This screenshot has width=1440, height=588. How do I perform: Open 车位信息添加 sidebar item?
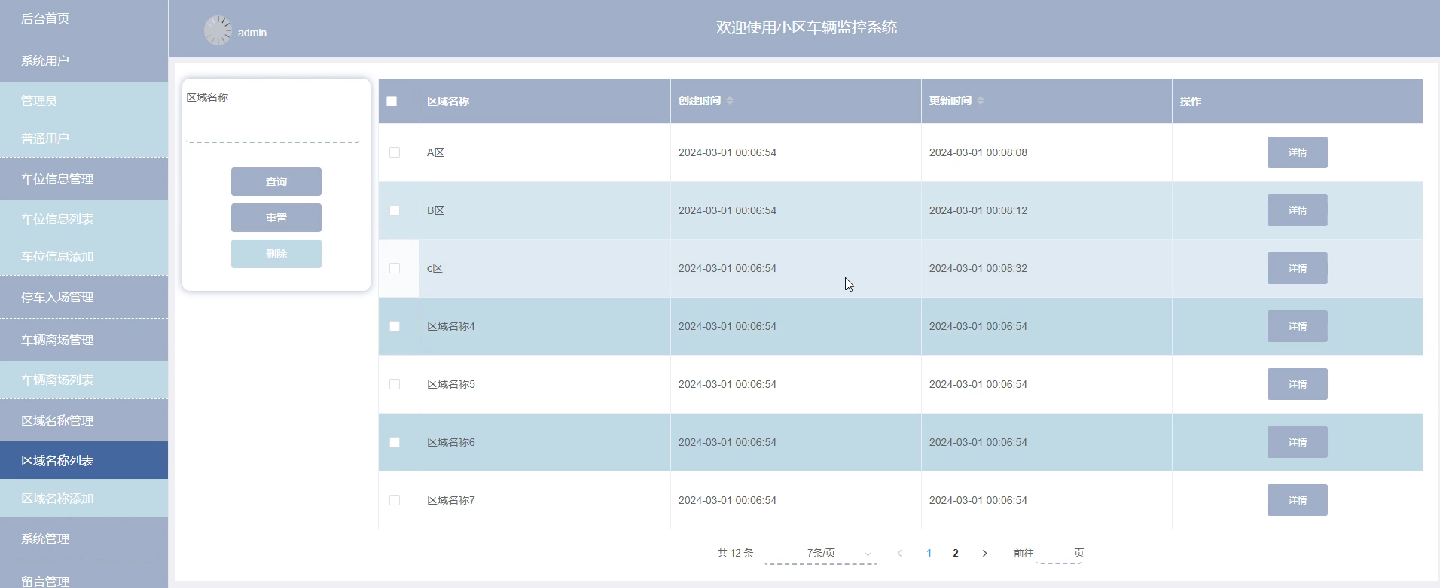click(x=84, y=257)
